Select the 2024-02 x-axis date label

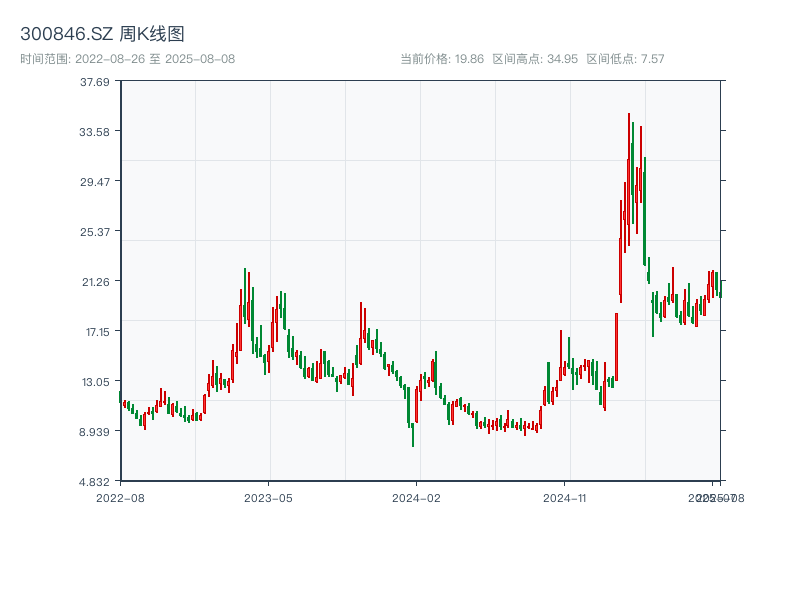point(417,497)
